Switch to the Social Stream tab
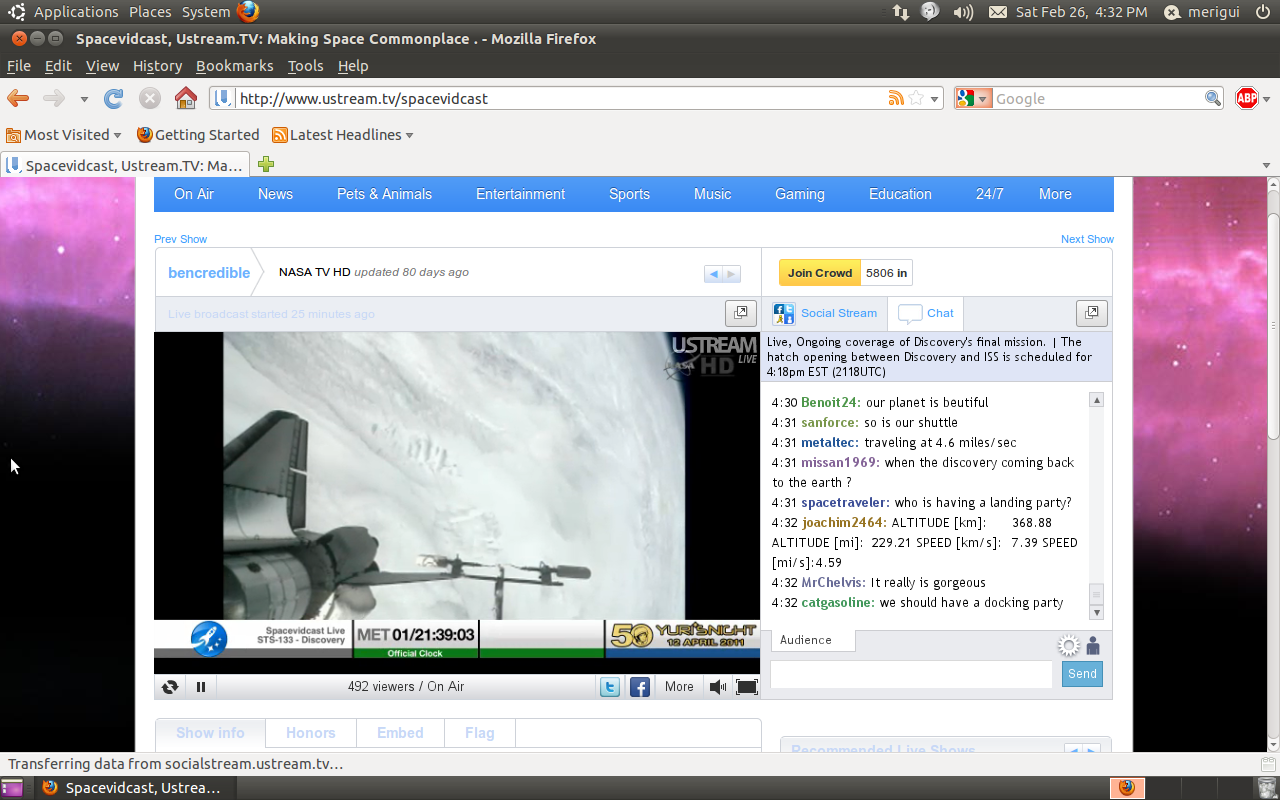Viewport: 1280px width, 800px height. coord(825,313)
